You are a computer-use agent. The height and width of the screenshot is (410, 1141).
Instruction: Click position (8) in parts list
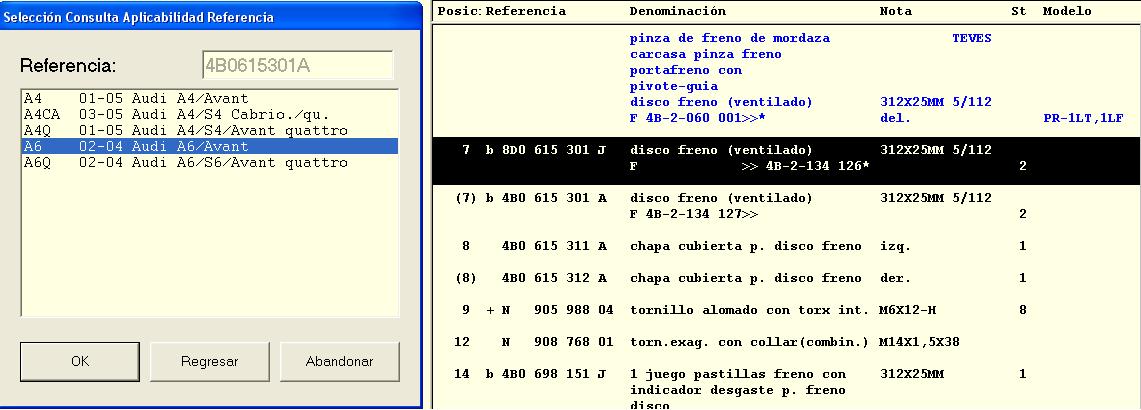466,278
